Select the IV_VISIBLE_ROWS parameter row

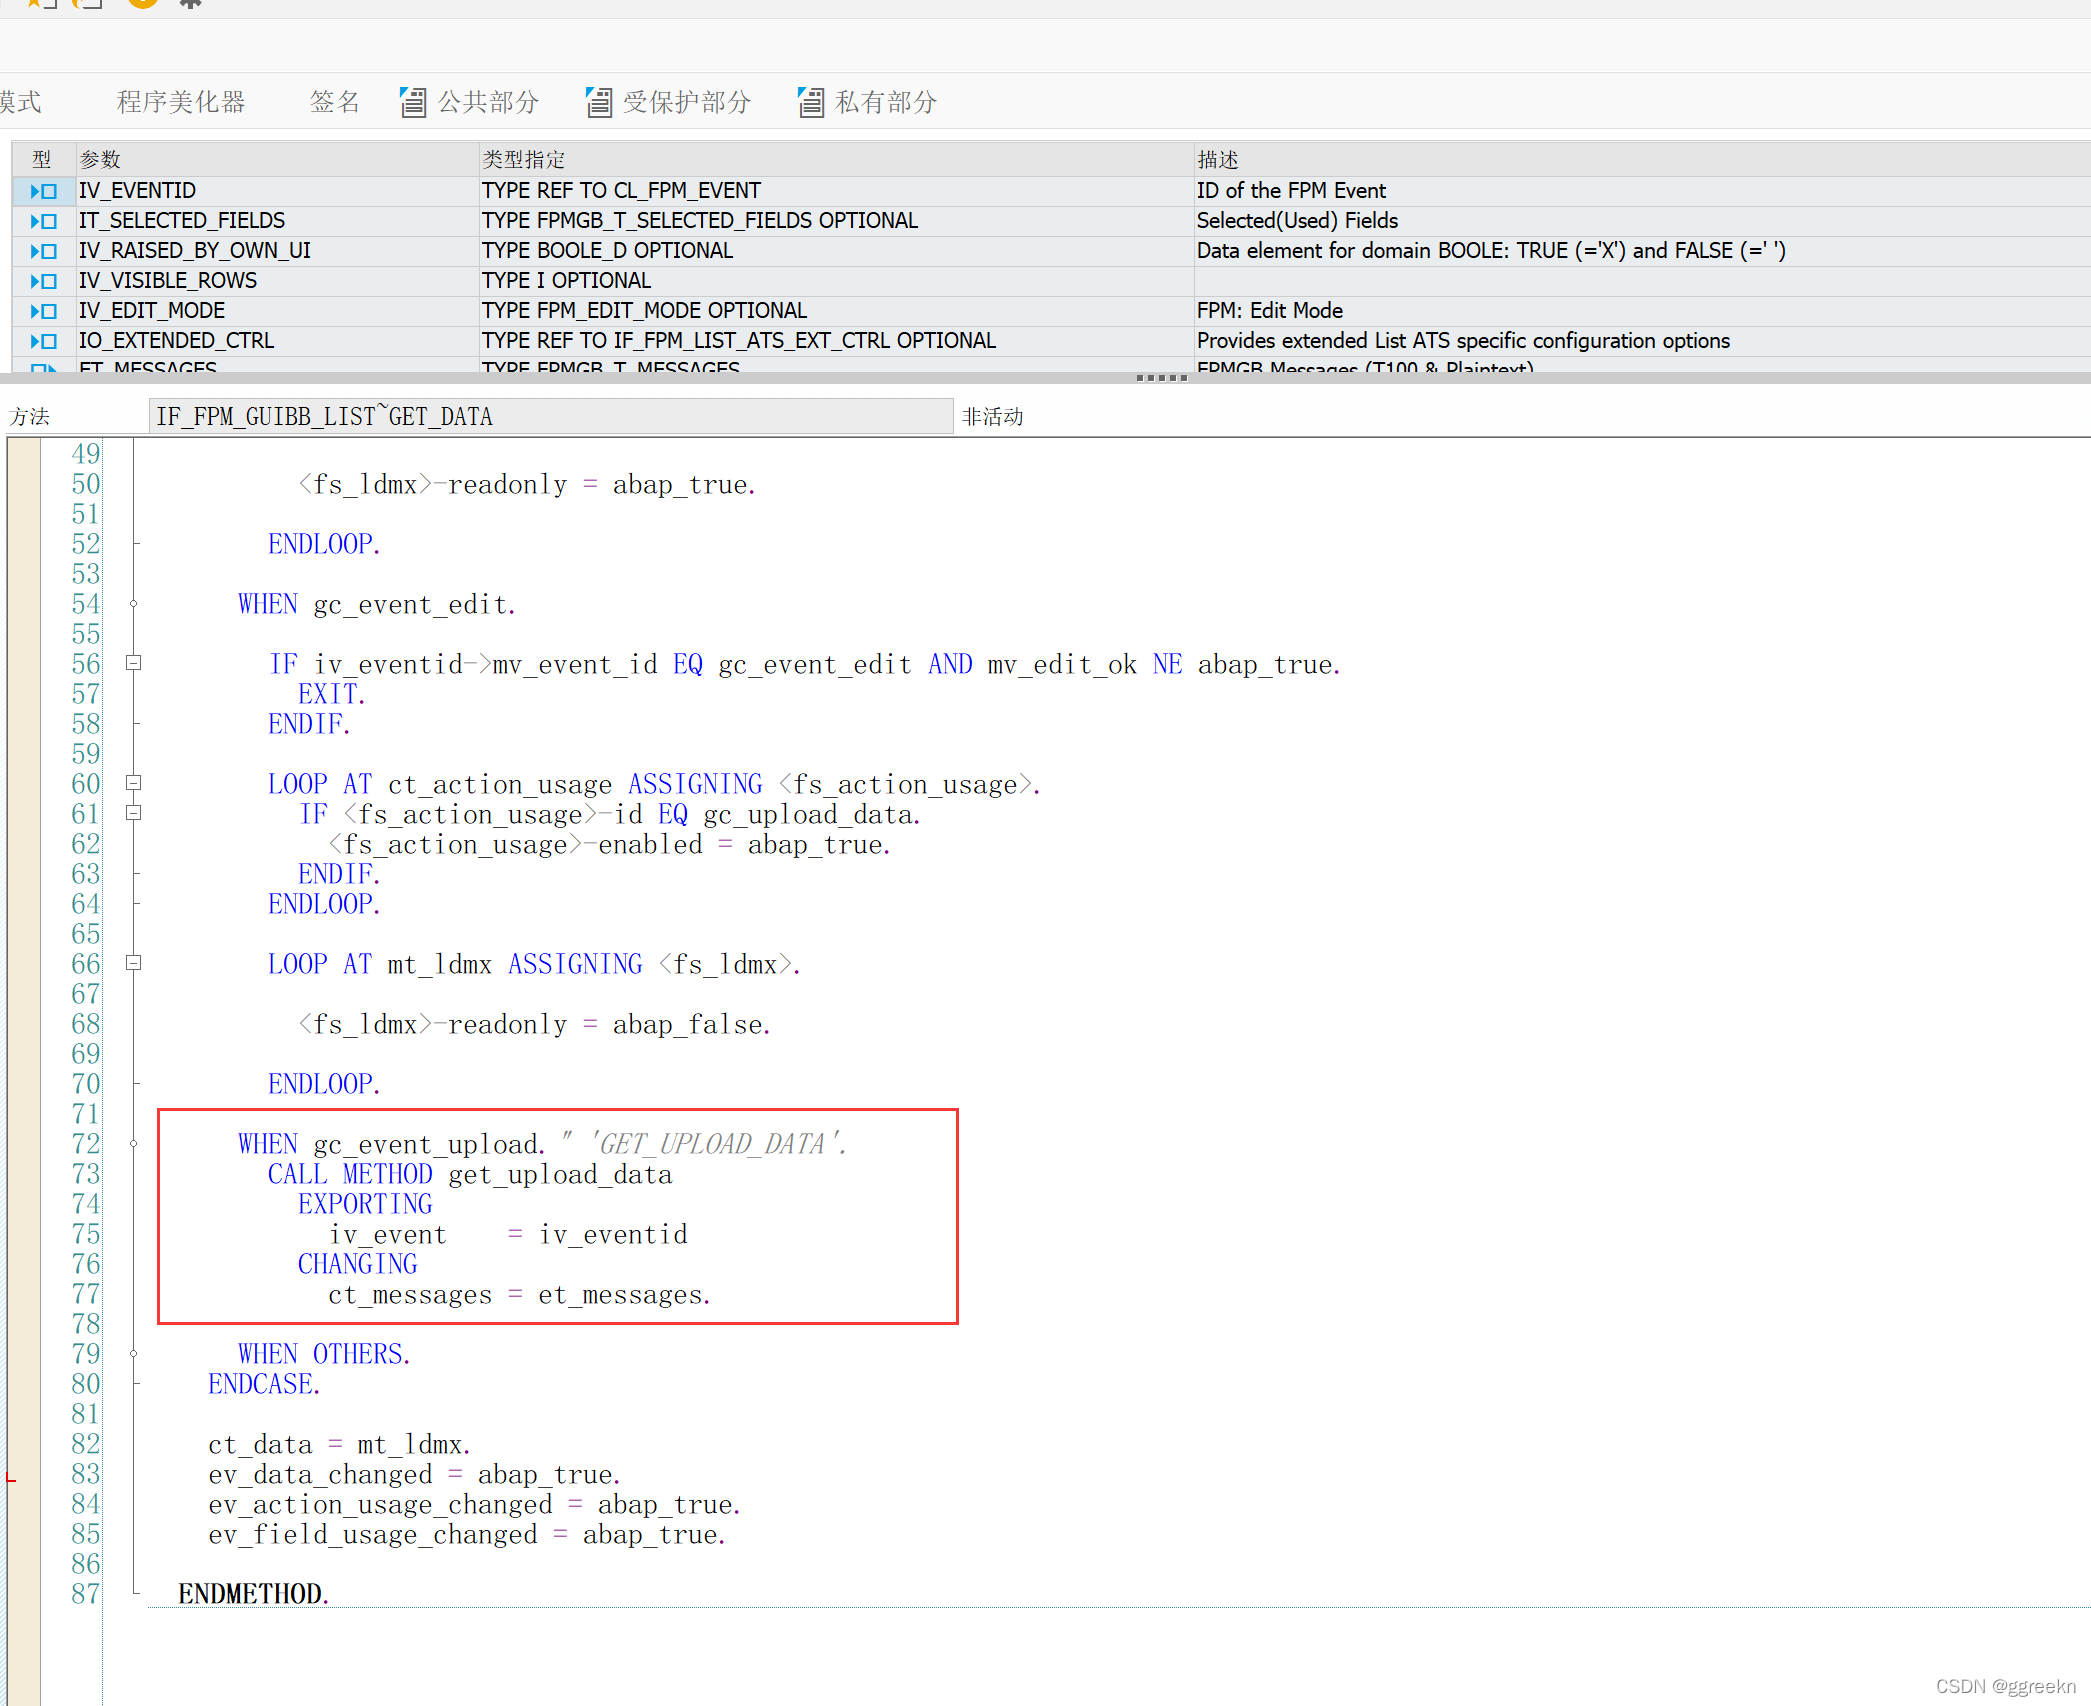pos(168,281)
